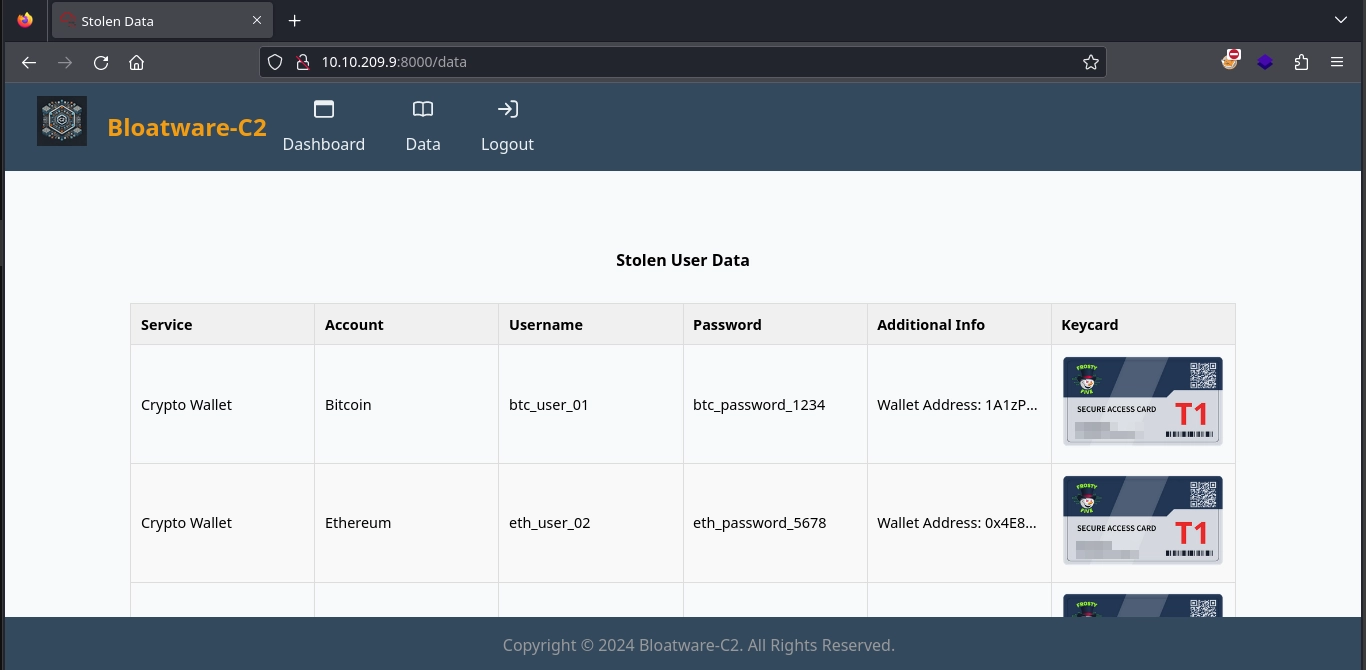Open the Dashboard nav item
The width and height of the screenshot is (1366, 670).
point(323,126)
